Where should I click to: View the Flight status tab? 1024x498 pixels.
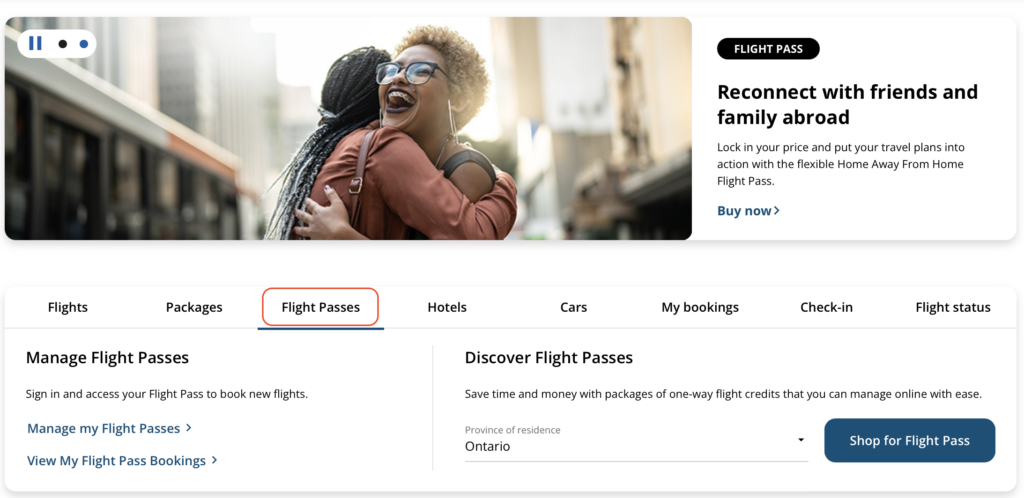(953, 307)
